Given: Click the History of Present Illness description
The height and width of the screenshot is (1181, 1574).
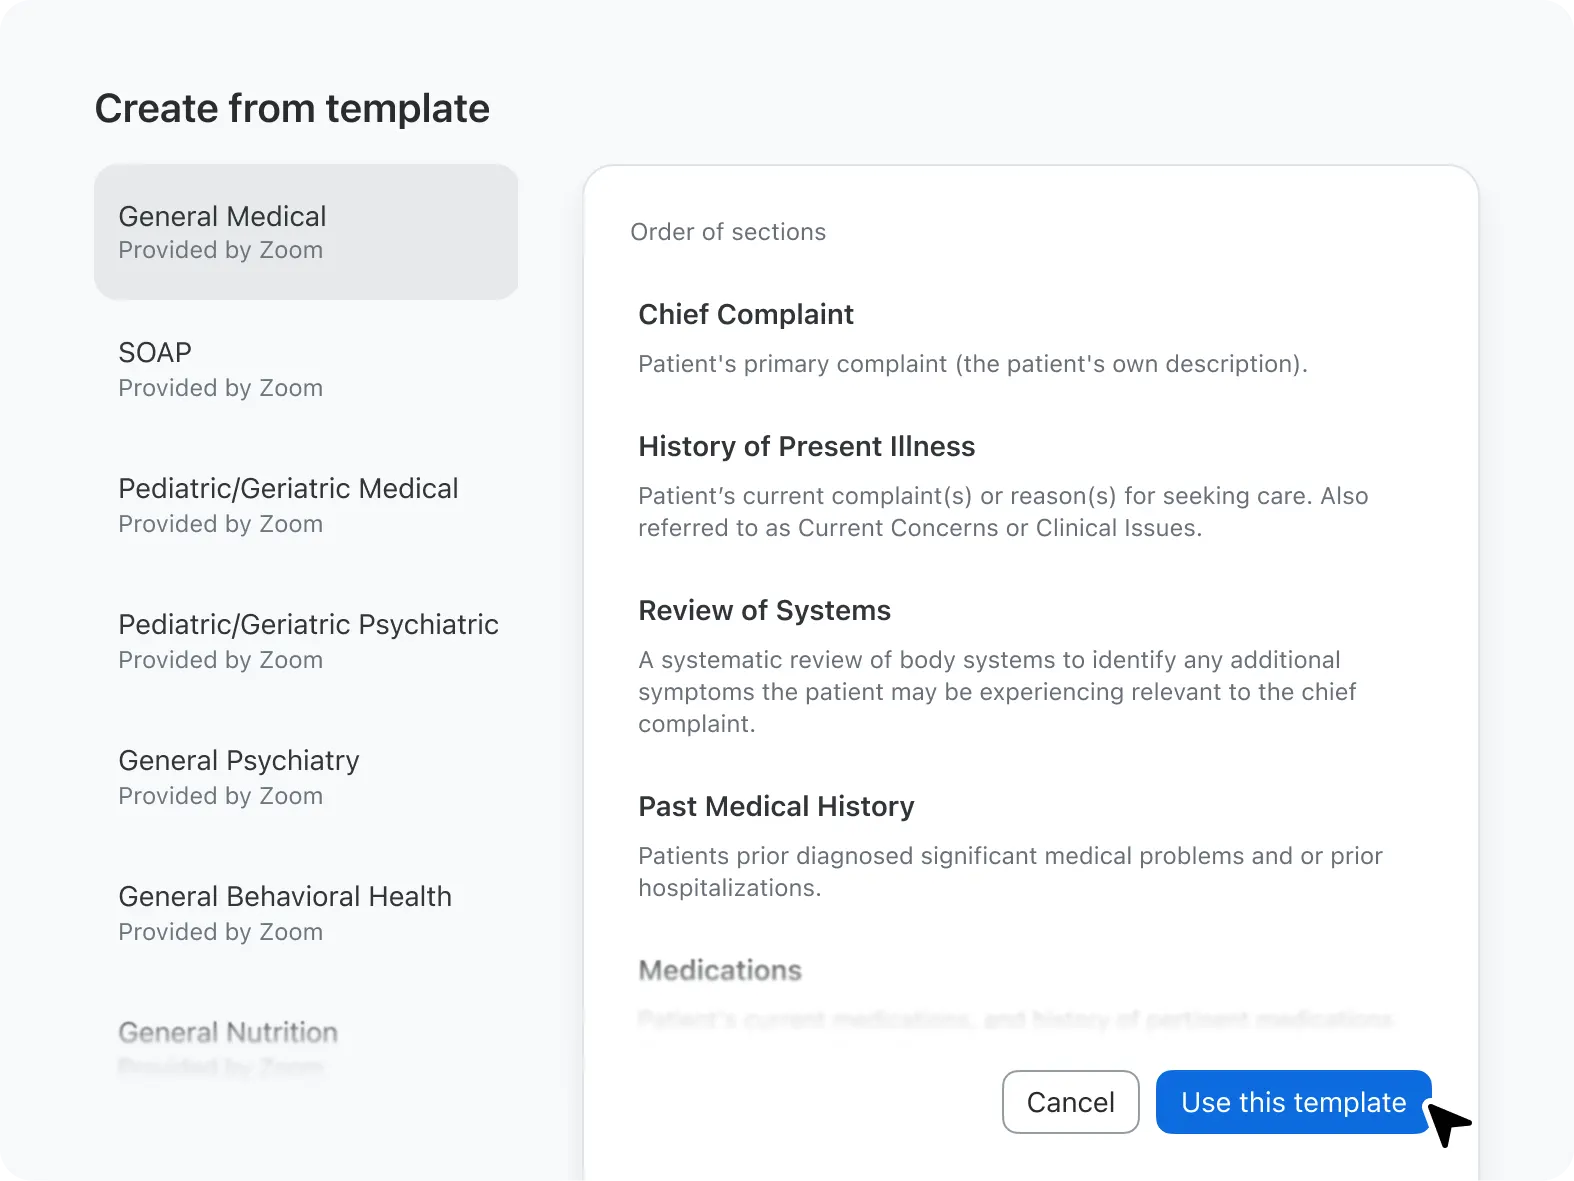Looking at the screenshot, I should pos(1002,512).
